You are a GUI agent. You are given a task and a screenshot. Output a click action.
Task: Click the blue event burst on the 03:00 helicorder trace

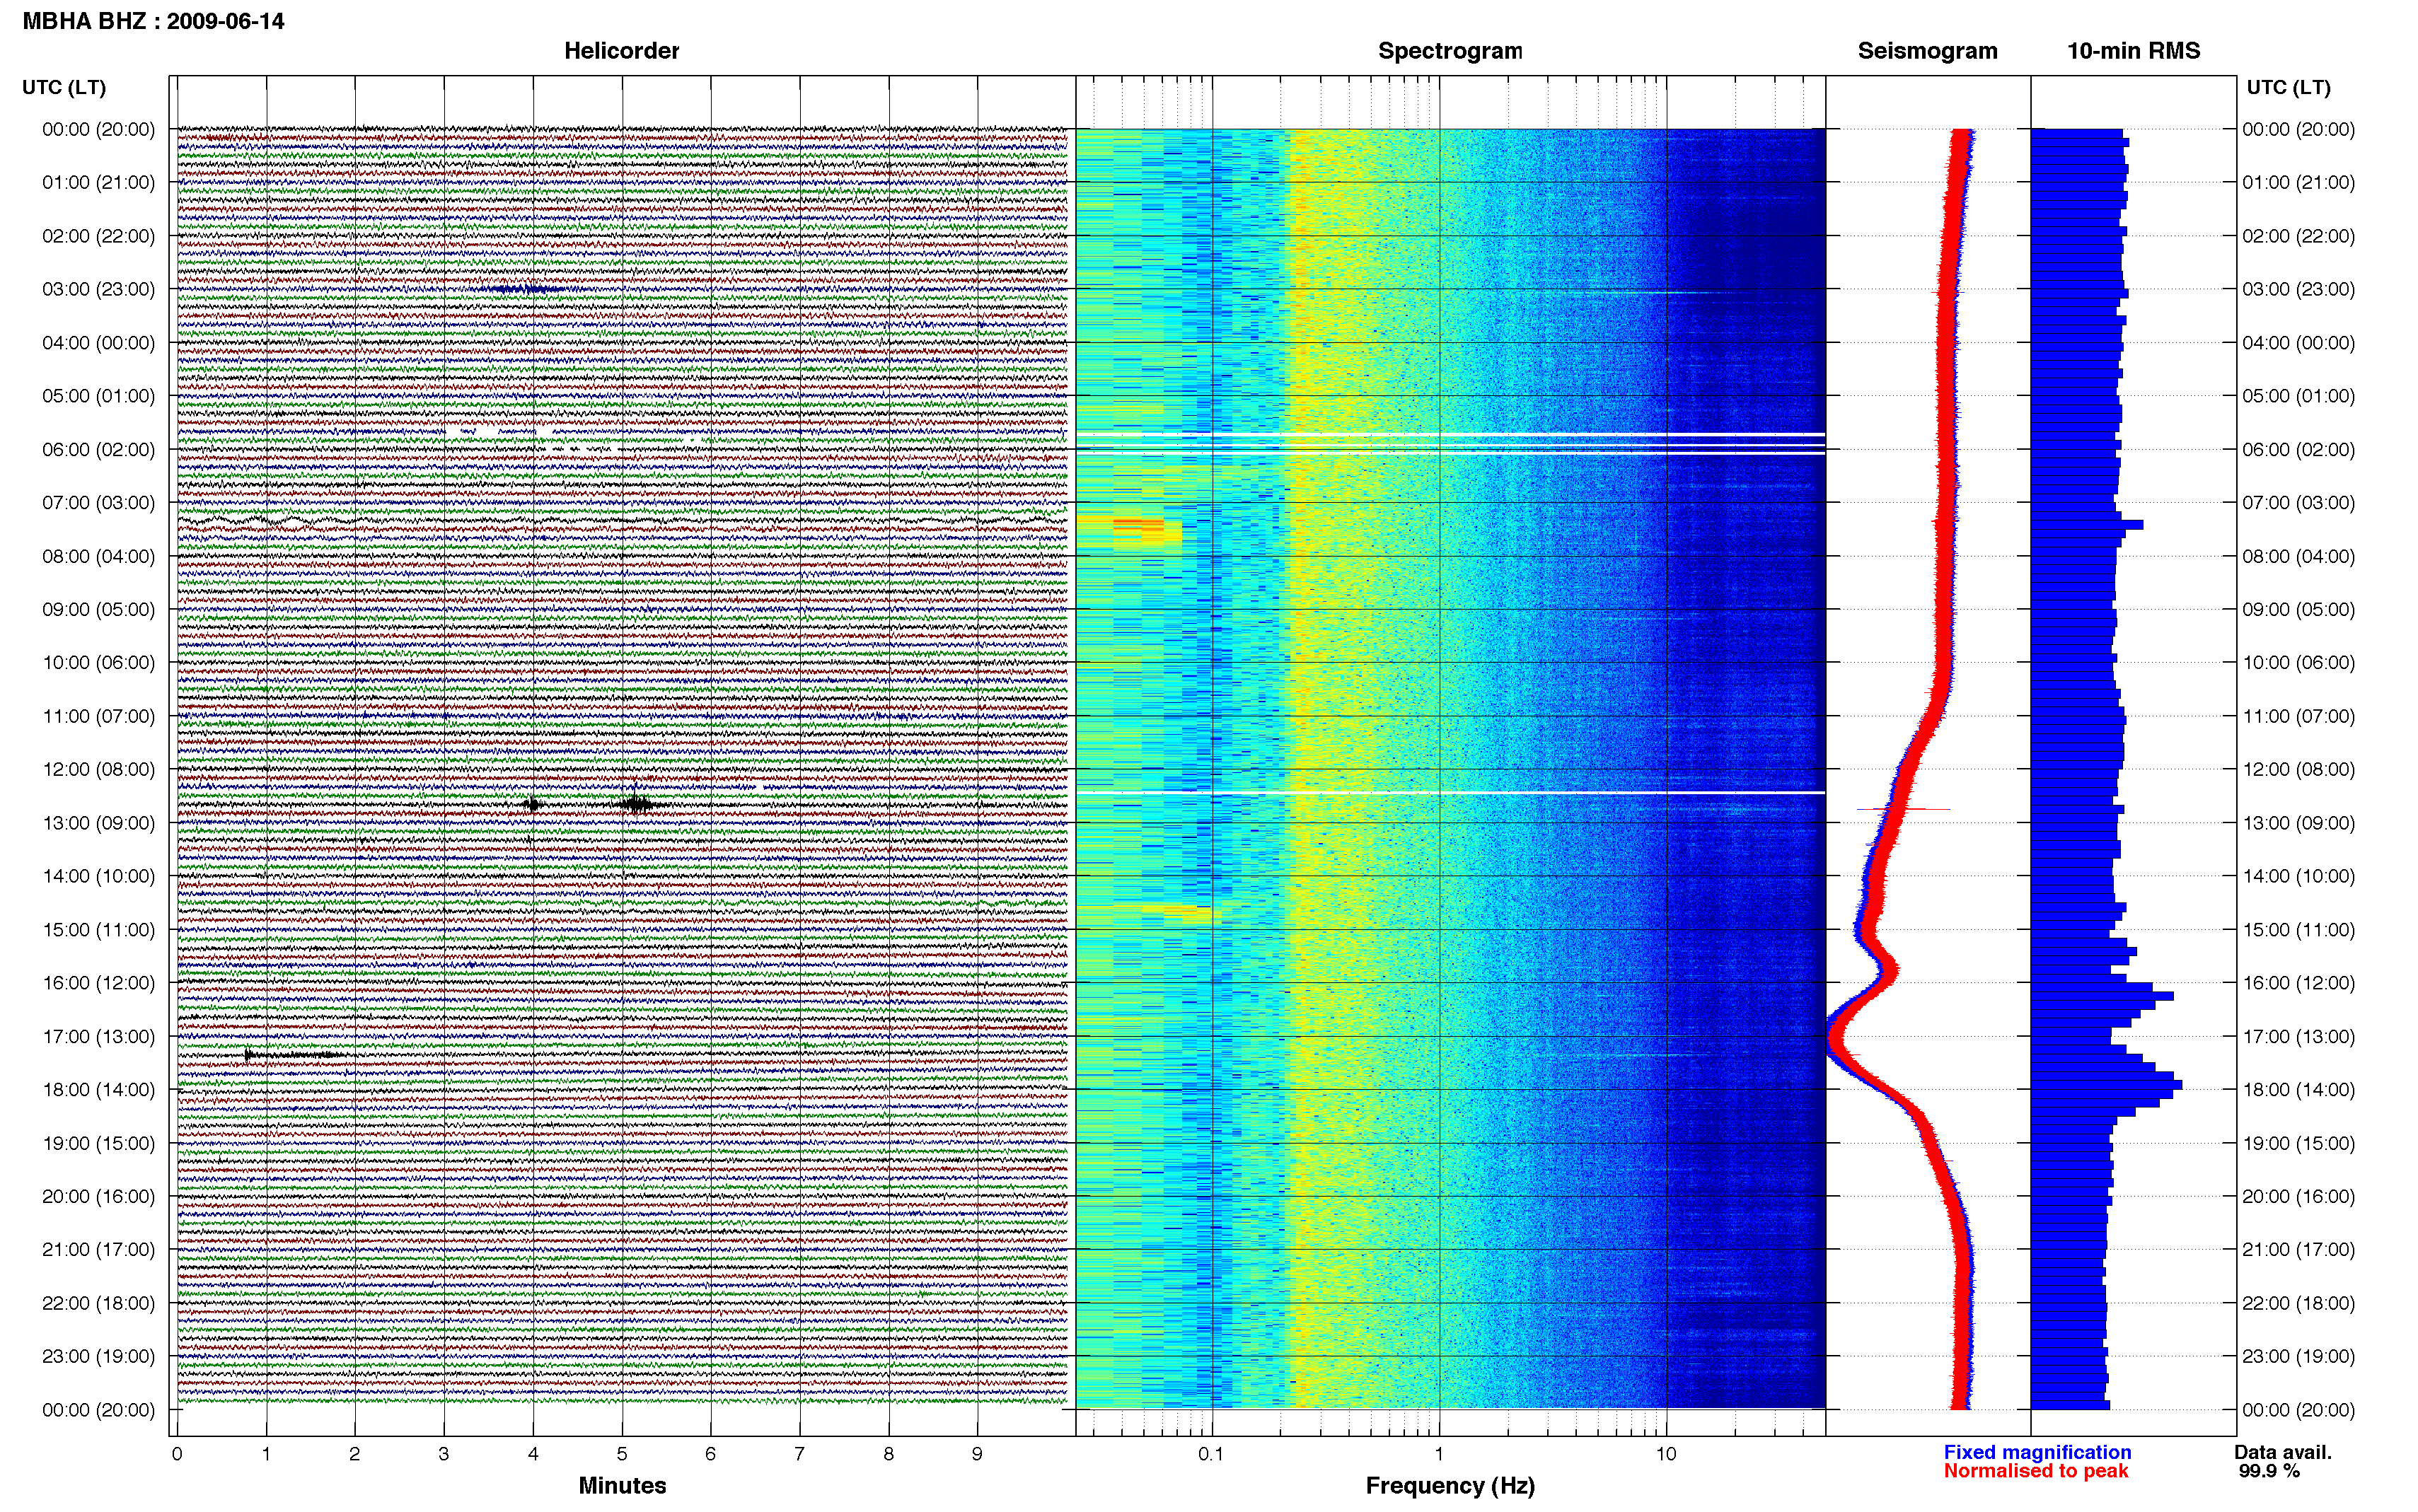click(525, 289)
